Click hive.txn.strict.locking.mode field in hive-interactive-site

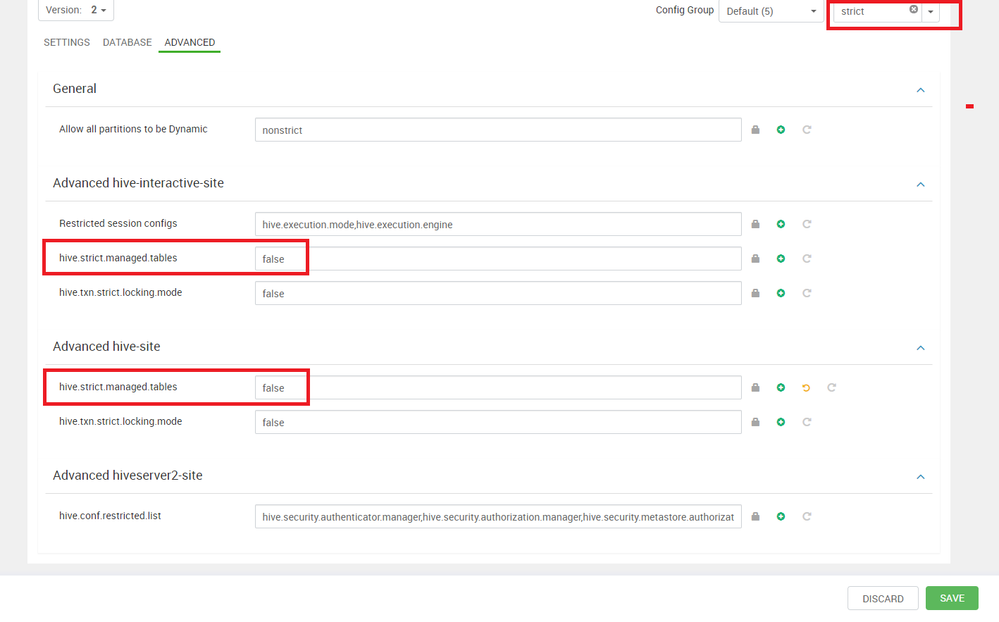(x=498, y=293)
